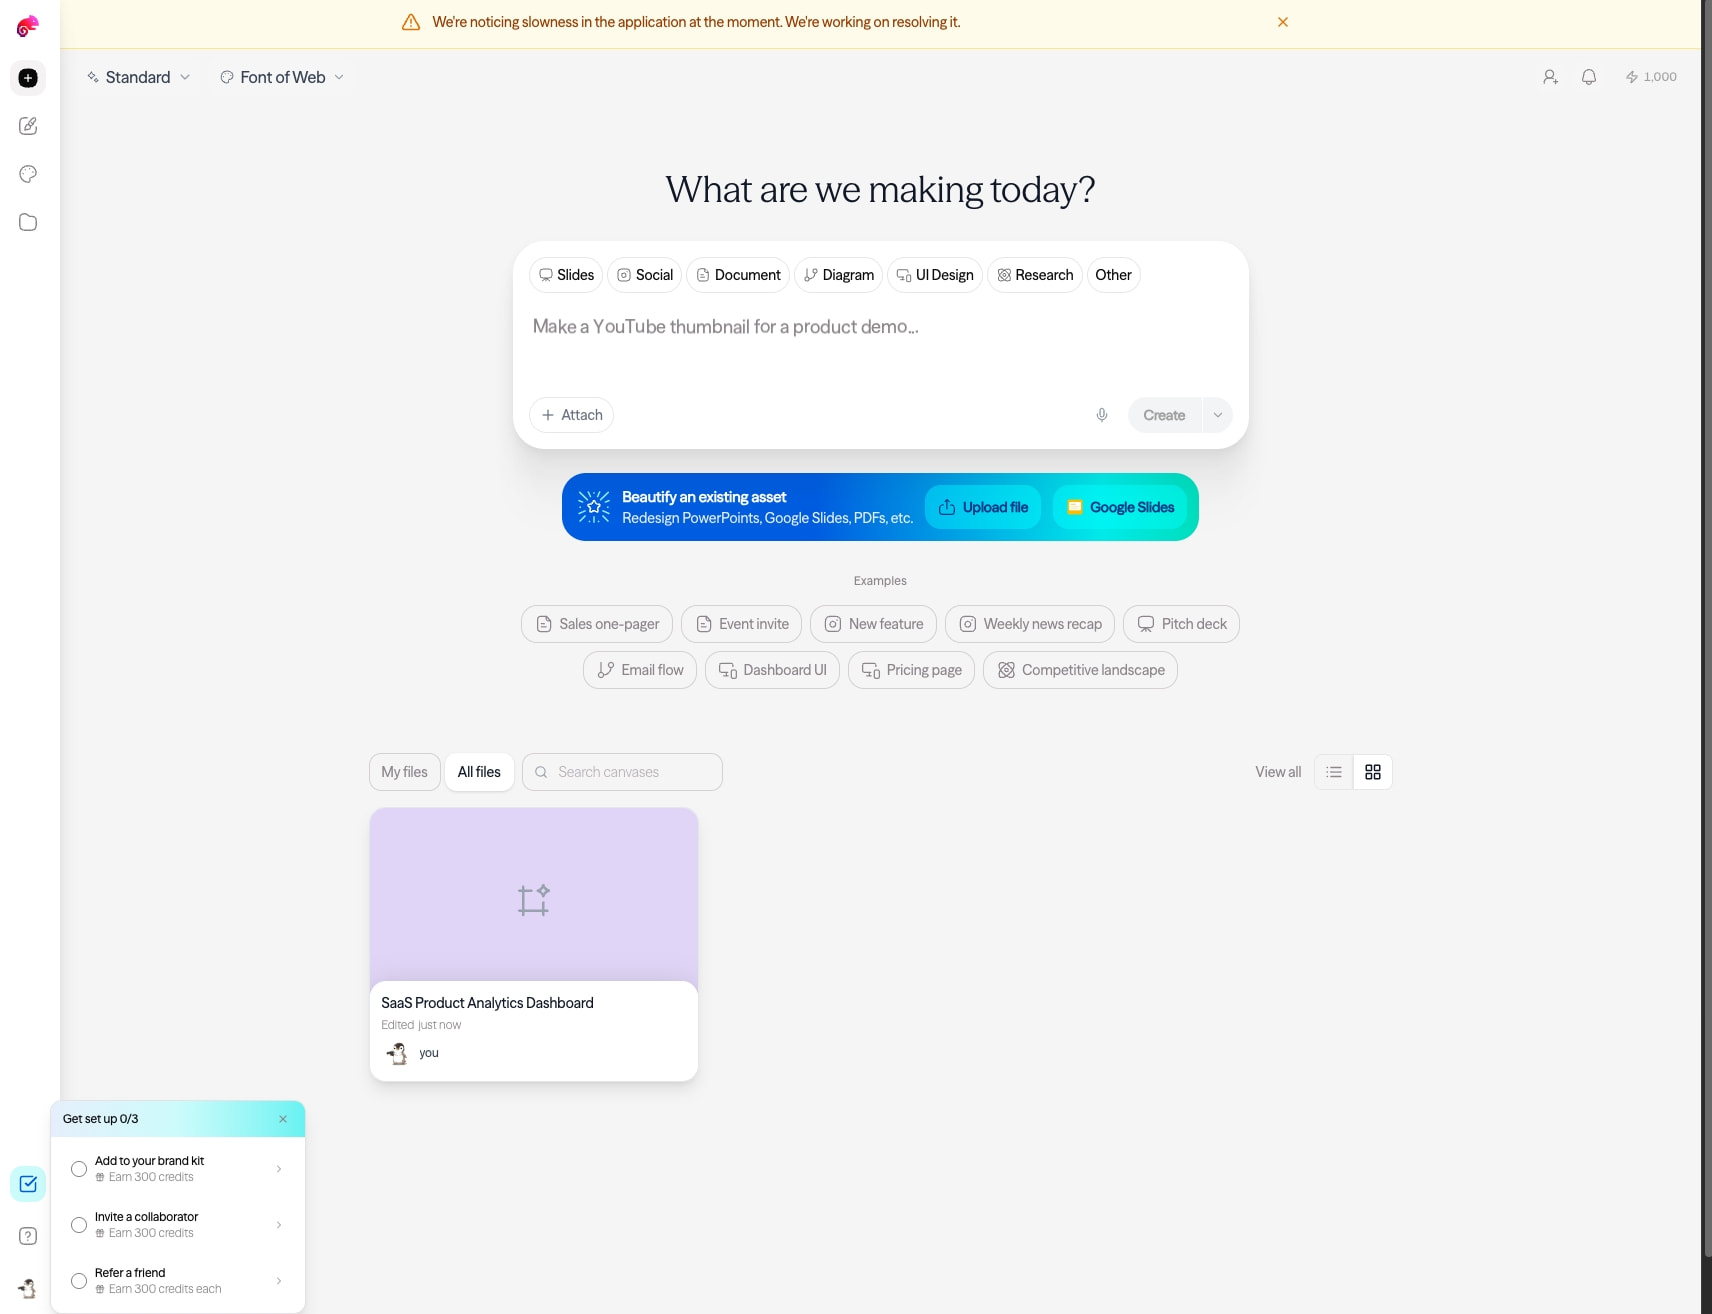Open the edit pencil icon in sidebar
The width and height of the screenshot is (1712, 1314).
coord(28,126)
